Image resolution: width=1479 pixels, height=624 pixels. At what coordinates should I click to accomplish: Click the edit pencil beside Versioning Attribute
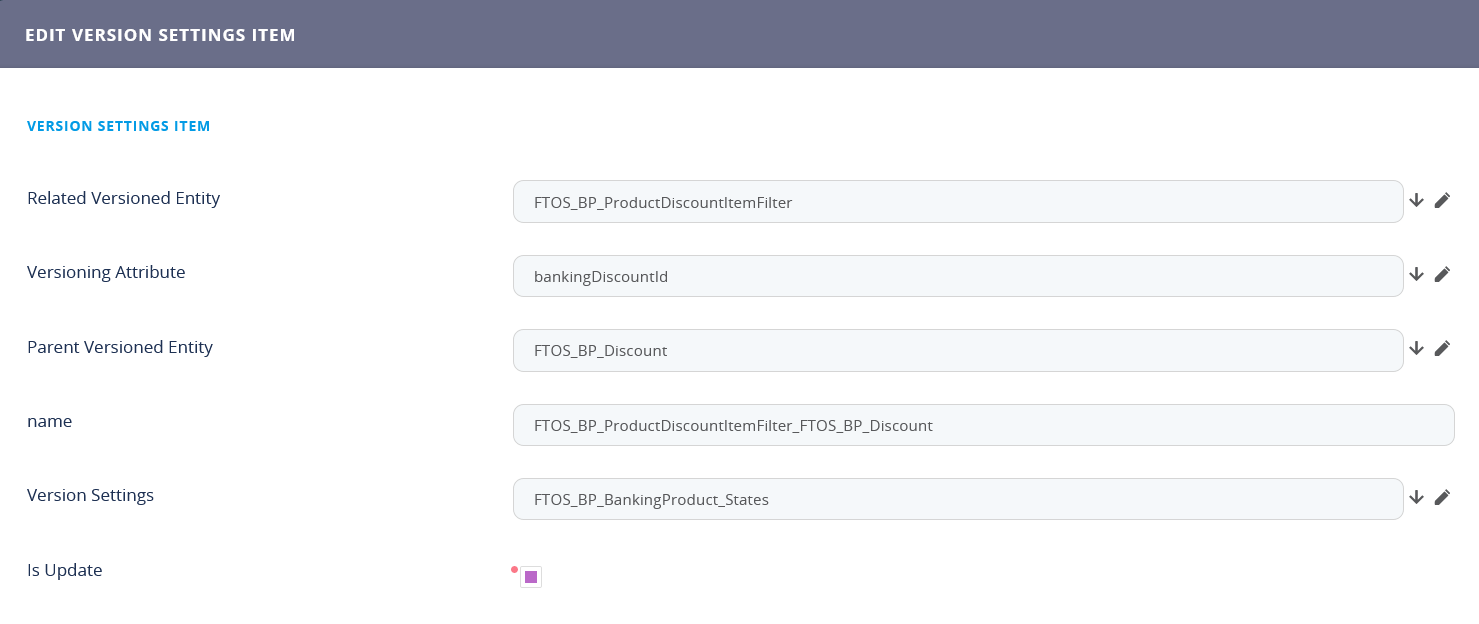pyautogui.click(x=1442, y=274)
